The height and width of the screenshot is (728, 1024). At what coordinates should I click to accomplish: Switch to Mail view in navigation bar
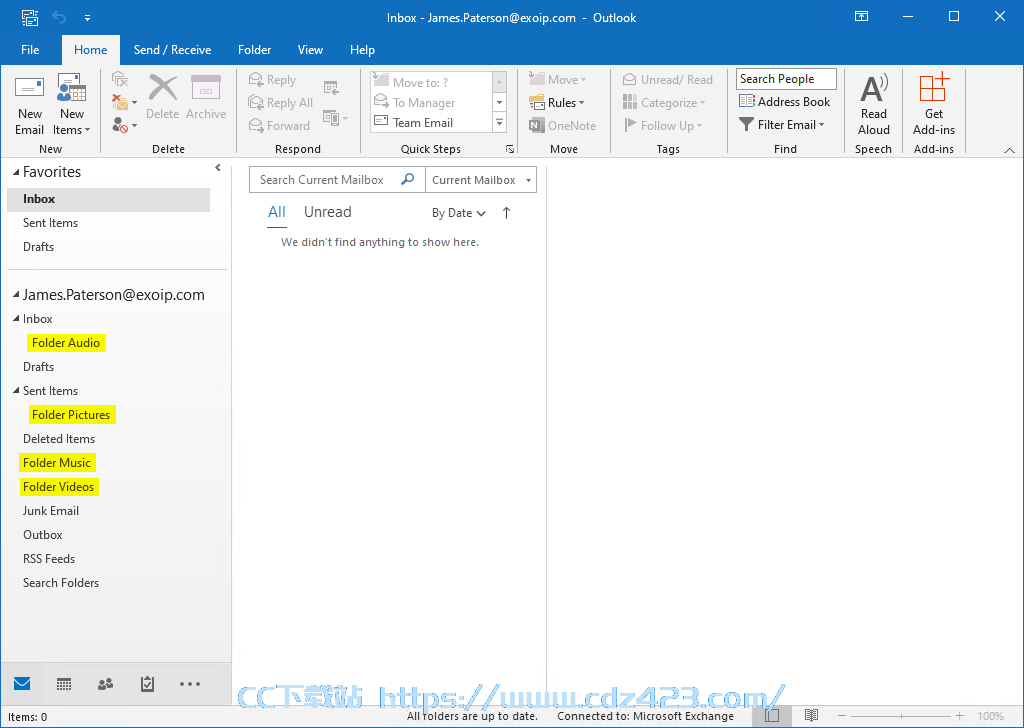click(x=22, y=684)
